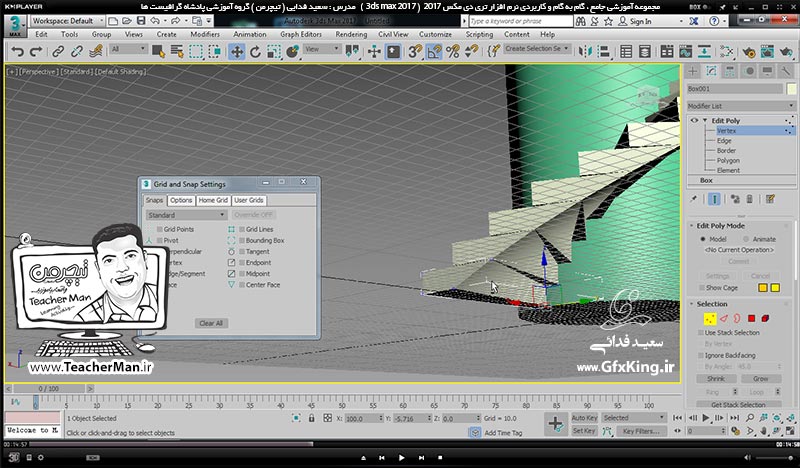Enable the Grid Lines snap checkbox
Screen dimensions: 800x468
tap(242, 229)
